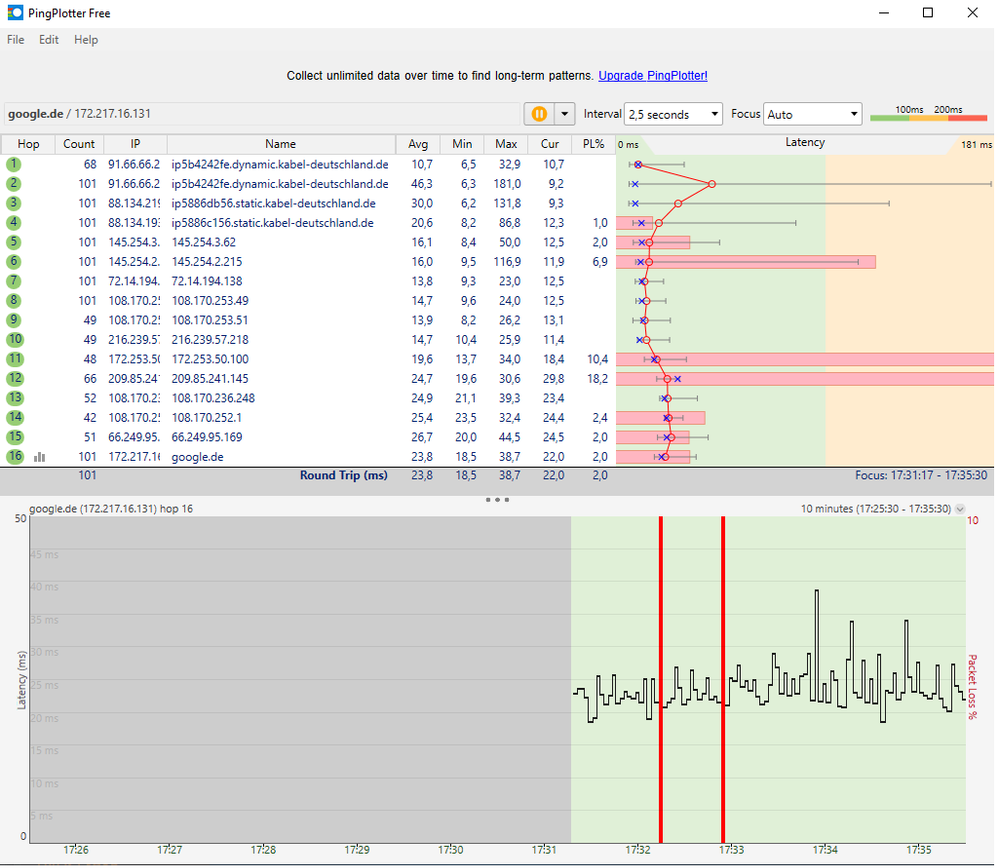This screenshot has width=999, height=868.
Task: Open the Help menu
Action: pyautogui.click(x=85, y=40)
